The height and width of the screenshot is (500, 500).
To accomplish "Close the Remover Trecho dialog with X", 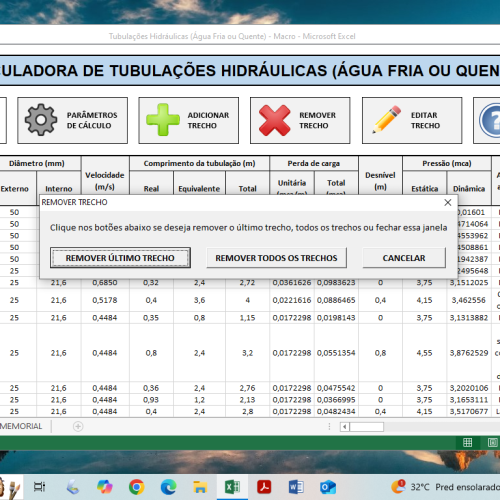I will [448, 202].
